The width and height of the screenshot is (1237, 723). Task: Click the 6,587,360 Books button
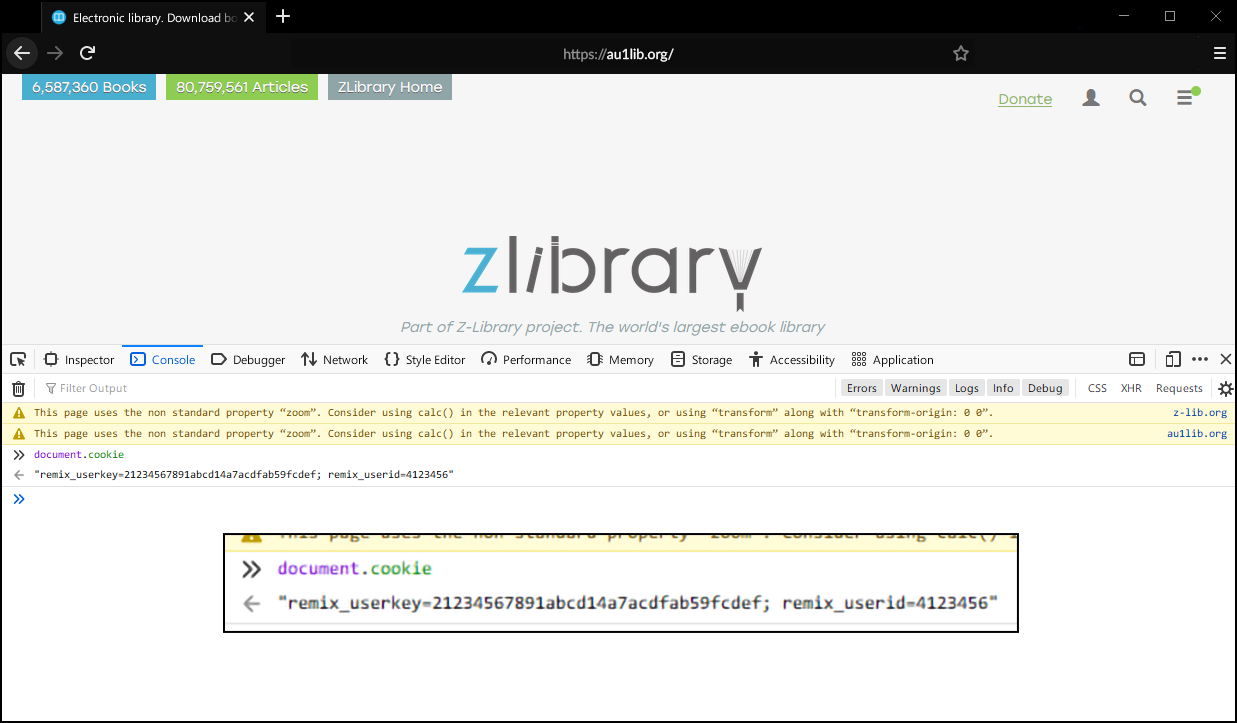tap(89, 87)
